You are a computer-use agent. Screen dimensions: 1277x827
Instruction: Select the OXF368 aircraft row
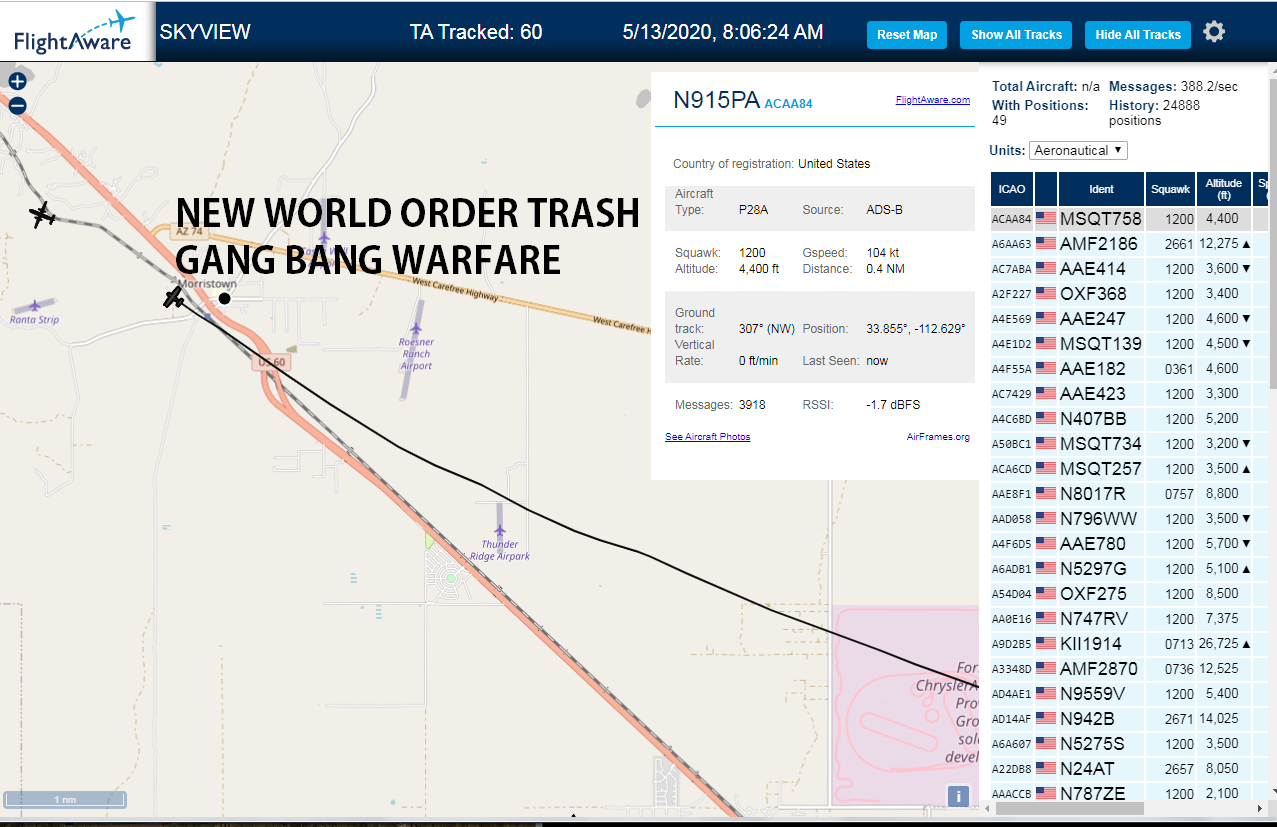tap(1129, 294)
